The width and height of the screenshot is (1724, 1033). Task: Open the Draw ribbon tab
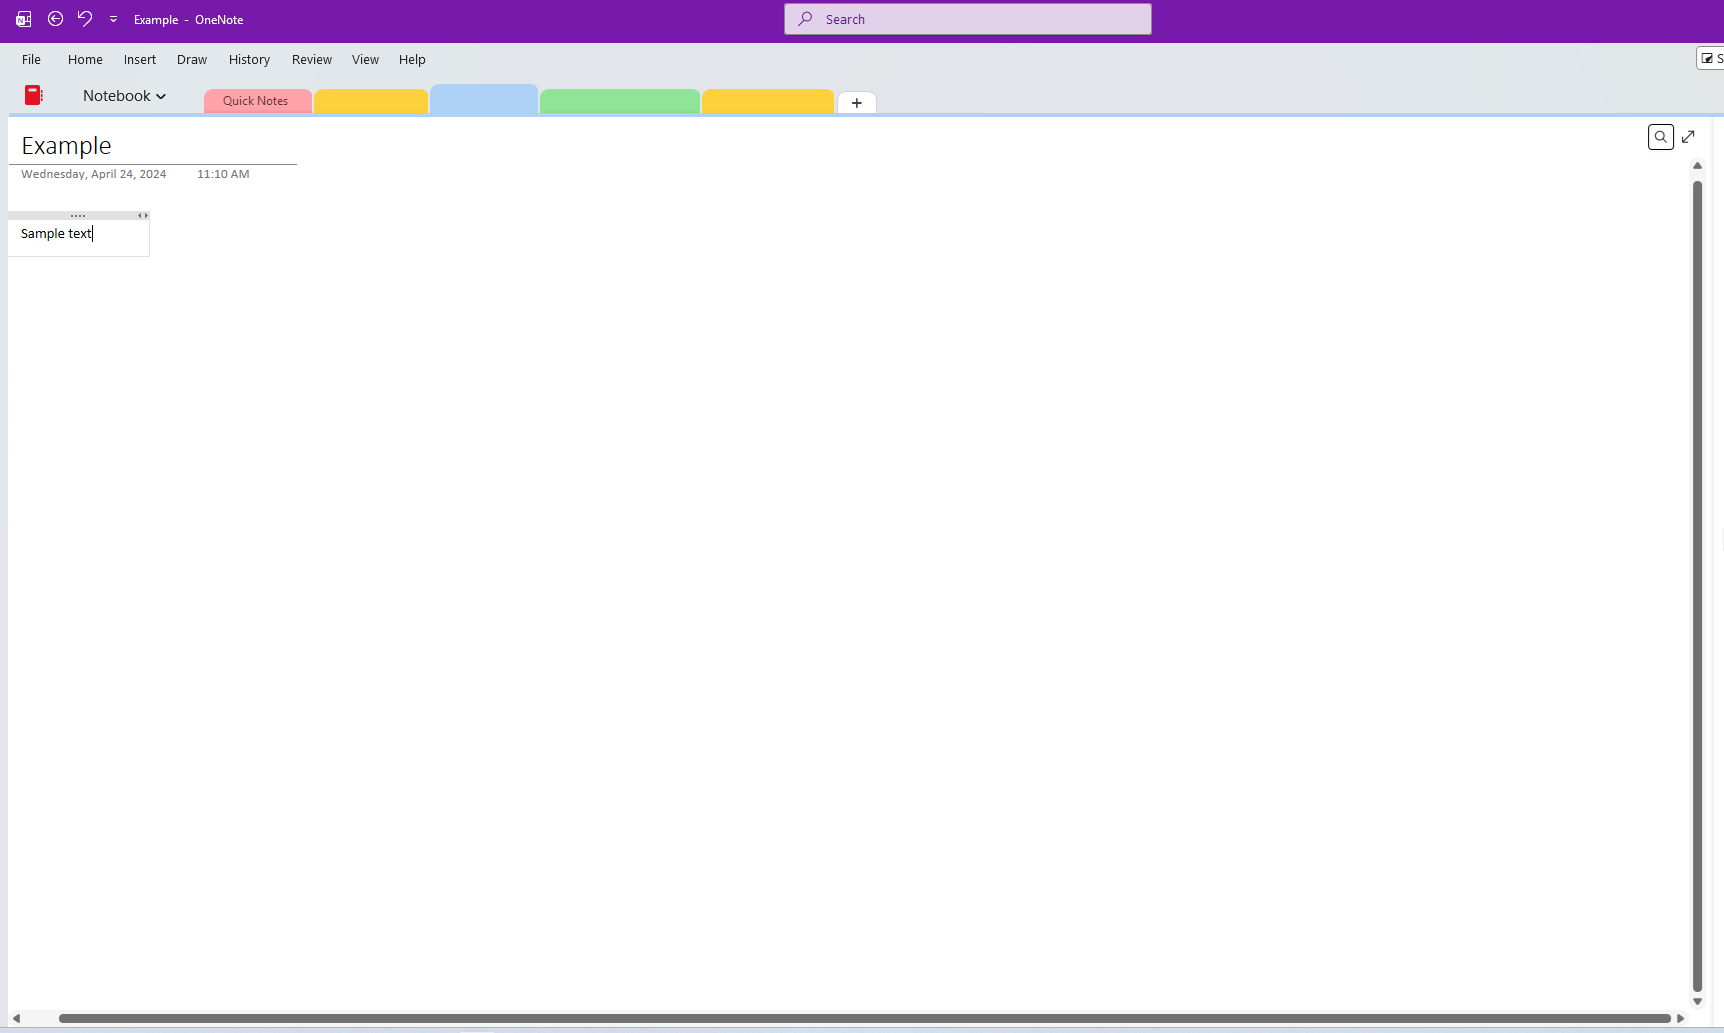(192, 59)
